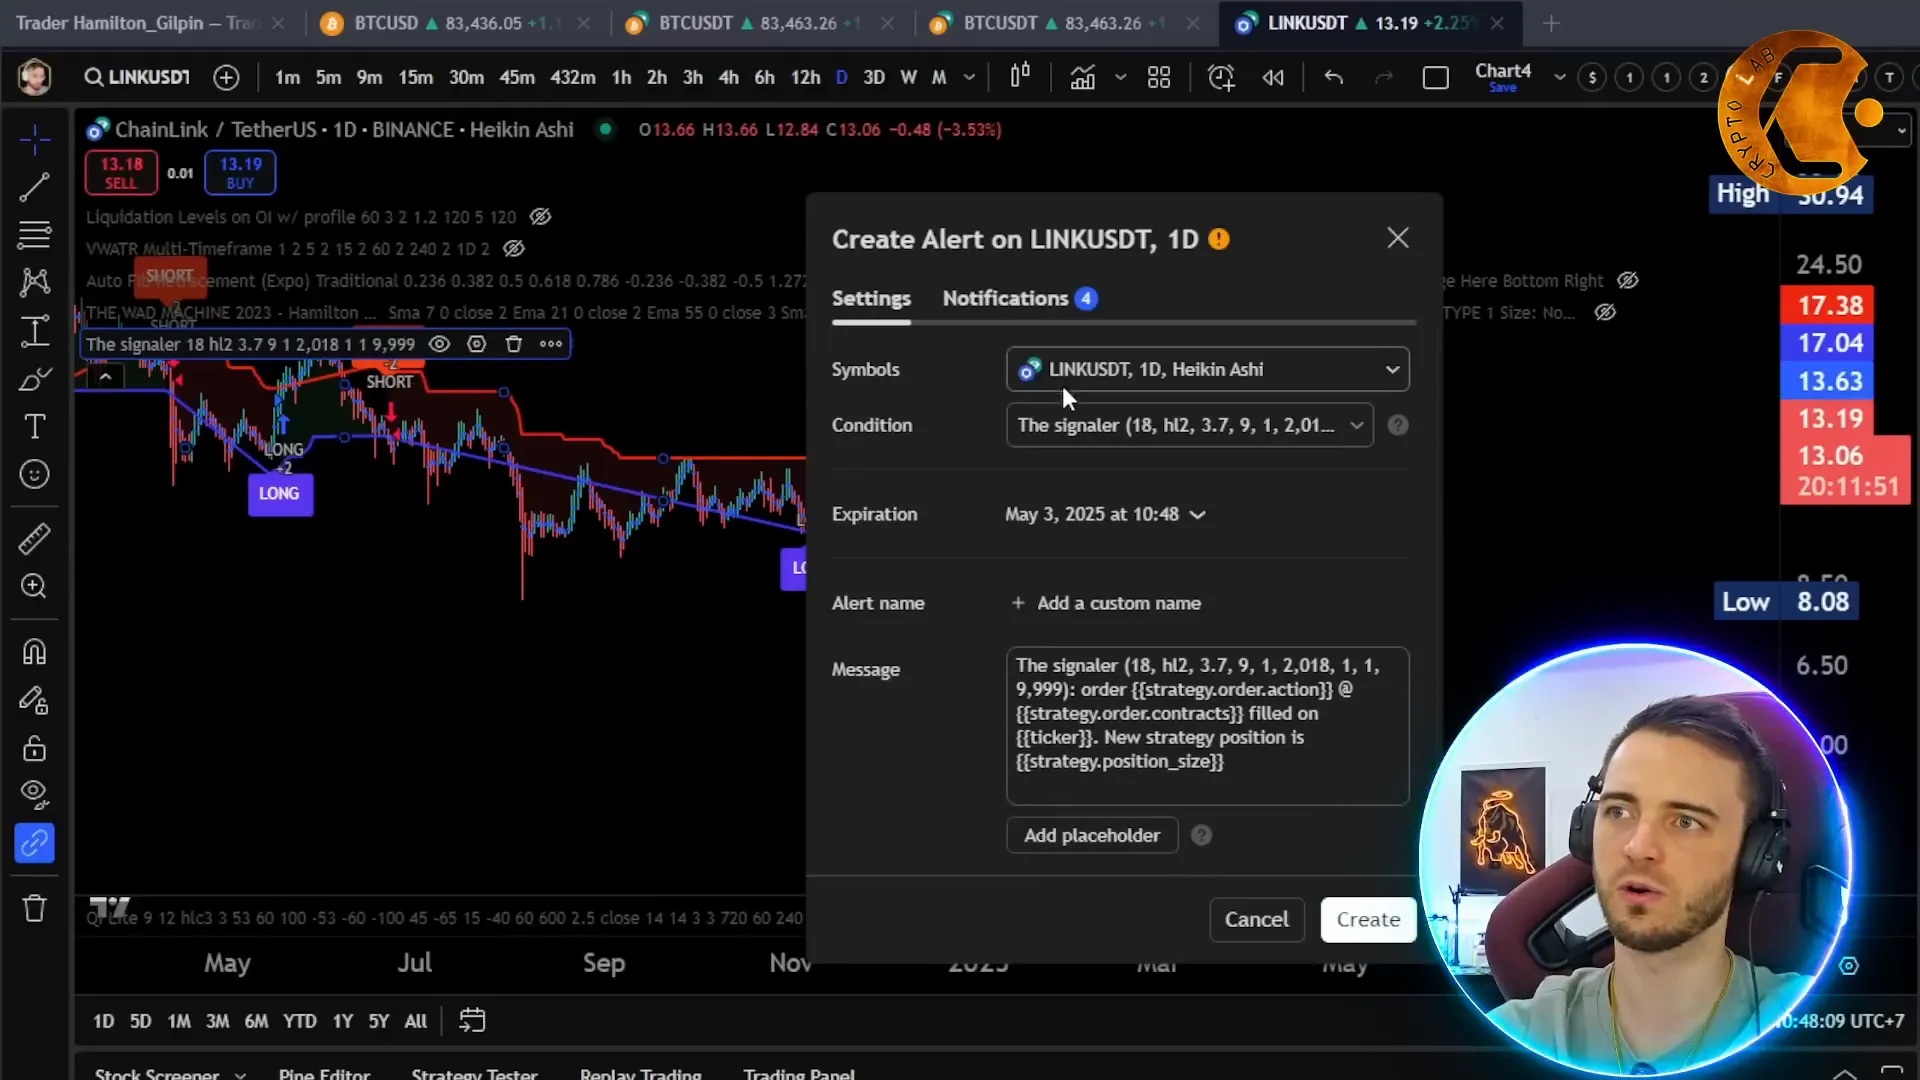Viewport: 1920px width, 1080px height.
Task: Create the LINKUSDT alert
Action: pyautogui.click(x=1368, y=919)
